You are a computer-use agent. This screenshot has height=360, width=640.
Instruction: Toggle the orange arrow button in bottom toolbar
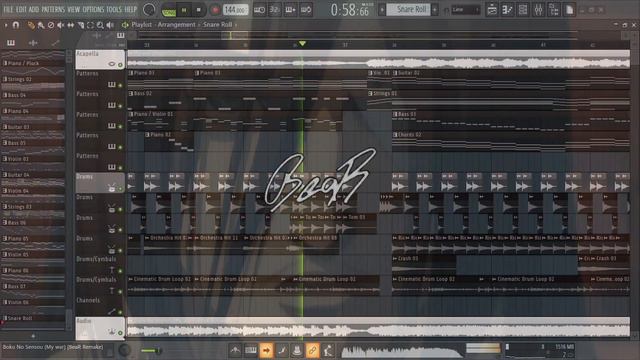[266, 350]
